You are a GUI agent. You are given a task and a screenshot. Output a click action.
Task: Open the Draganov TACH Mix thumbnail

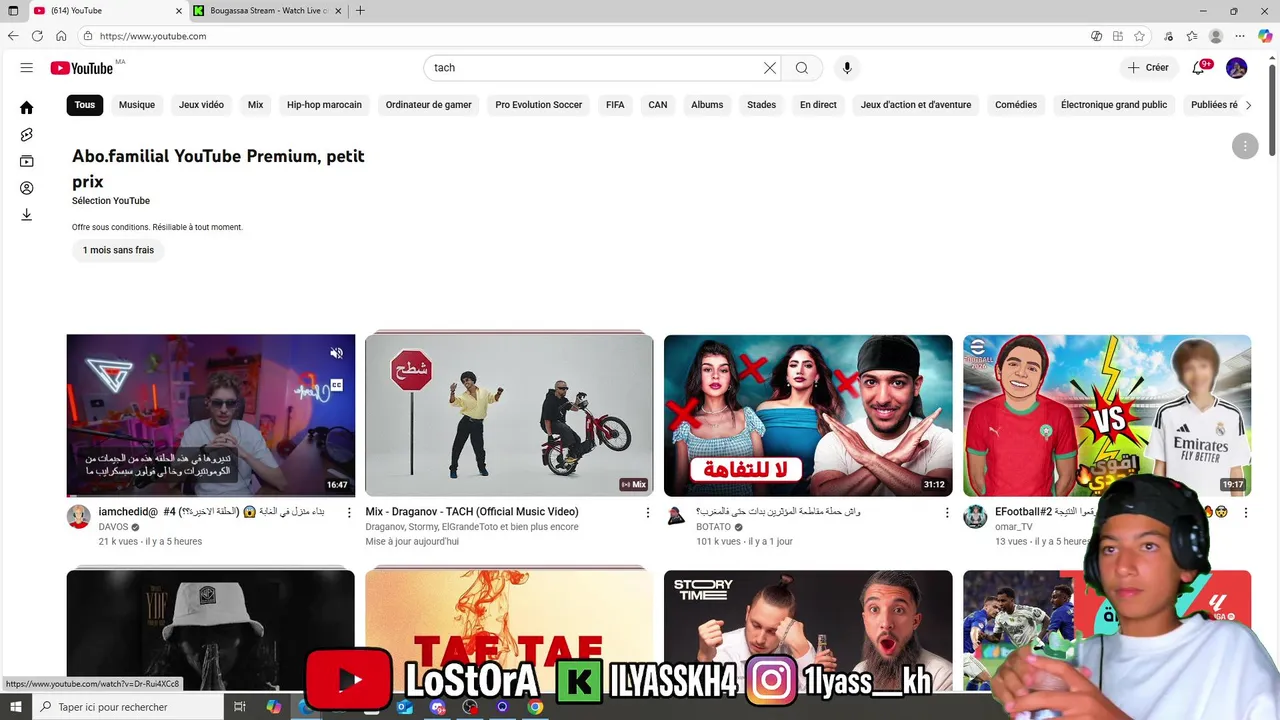pyautogui.click(x=509, y=415)
